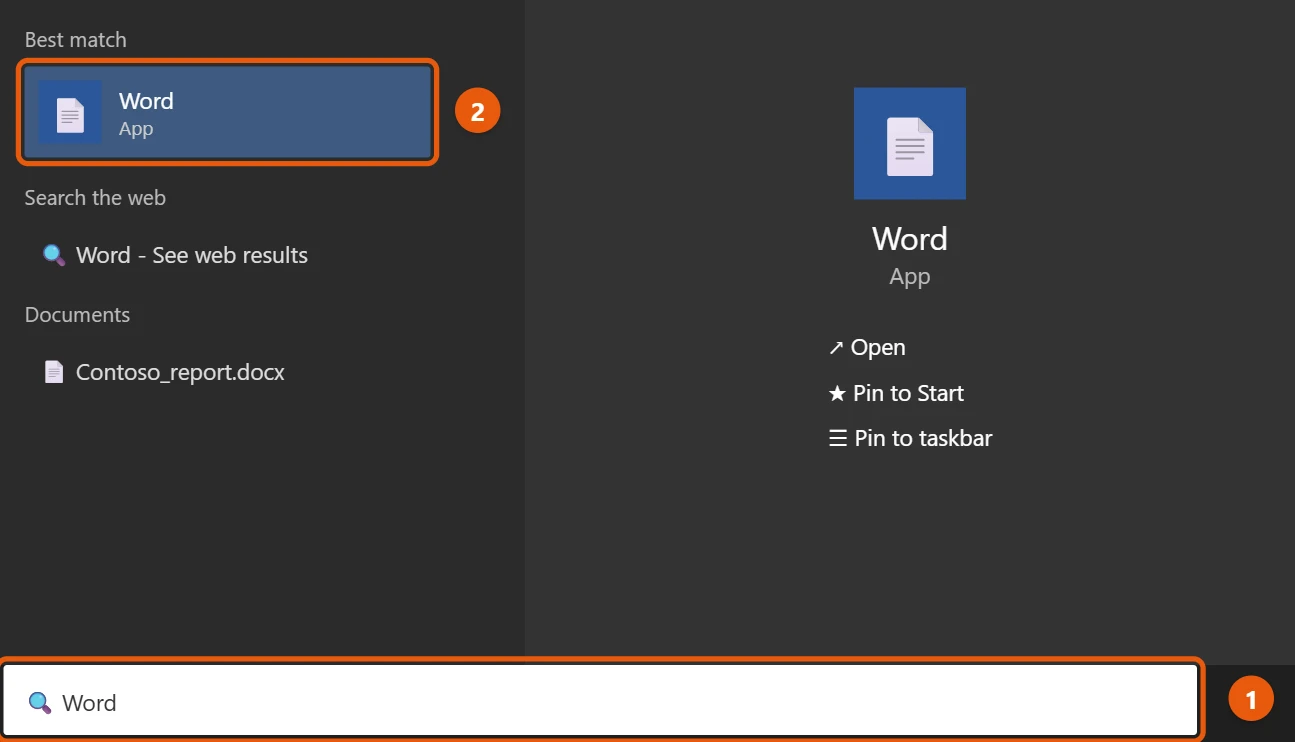The image size is (1295, 742).
Task: Click the Word icon in best match
Action: 70,112
